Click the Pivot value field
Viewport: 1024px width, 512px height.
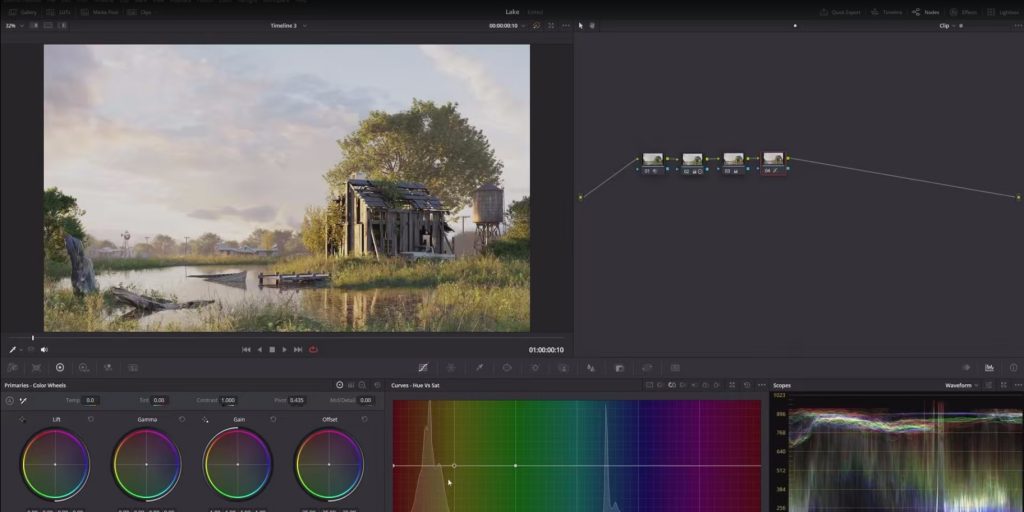pos(297,400)
